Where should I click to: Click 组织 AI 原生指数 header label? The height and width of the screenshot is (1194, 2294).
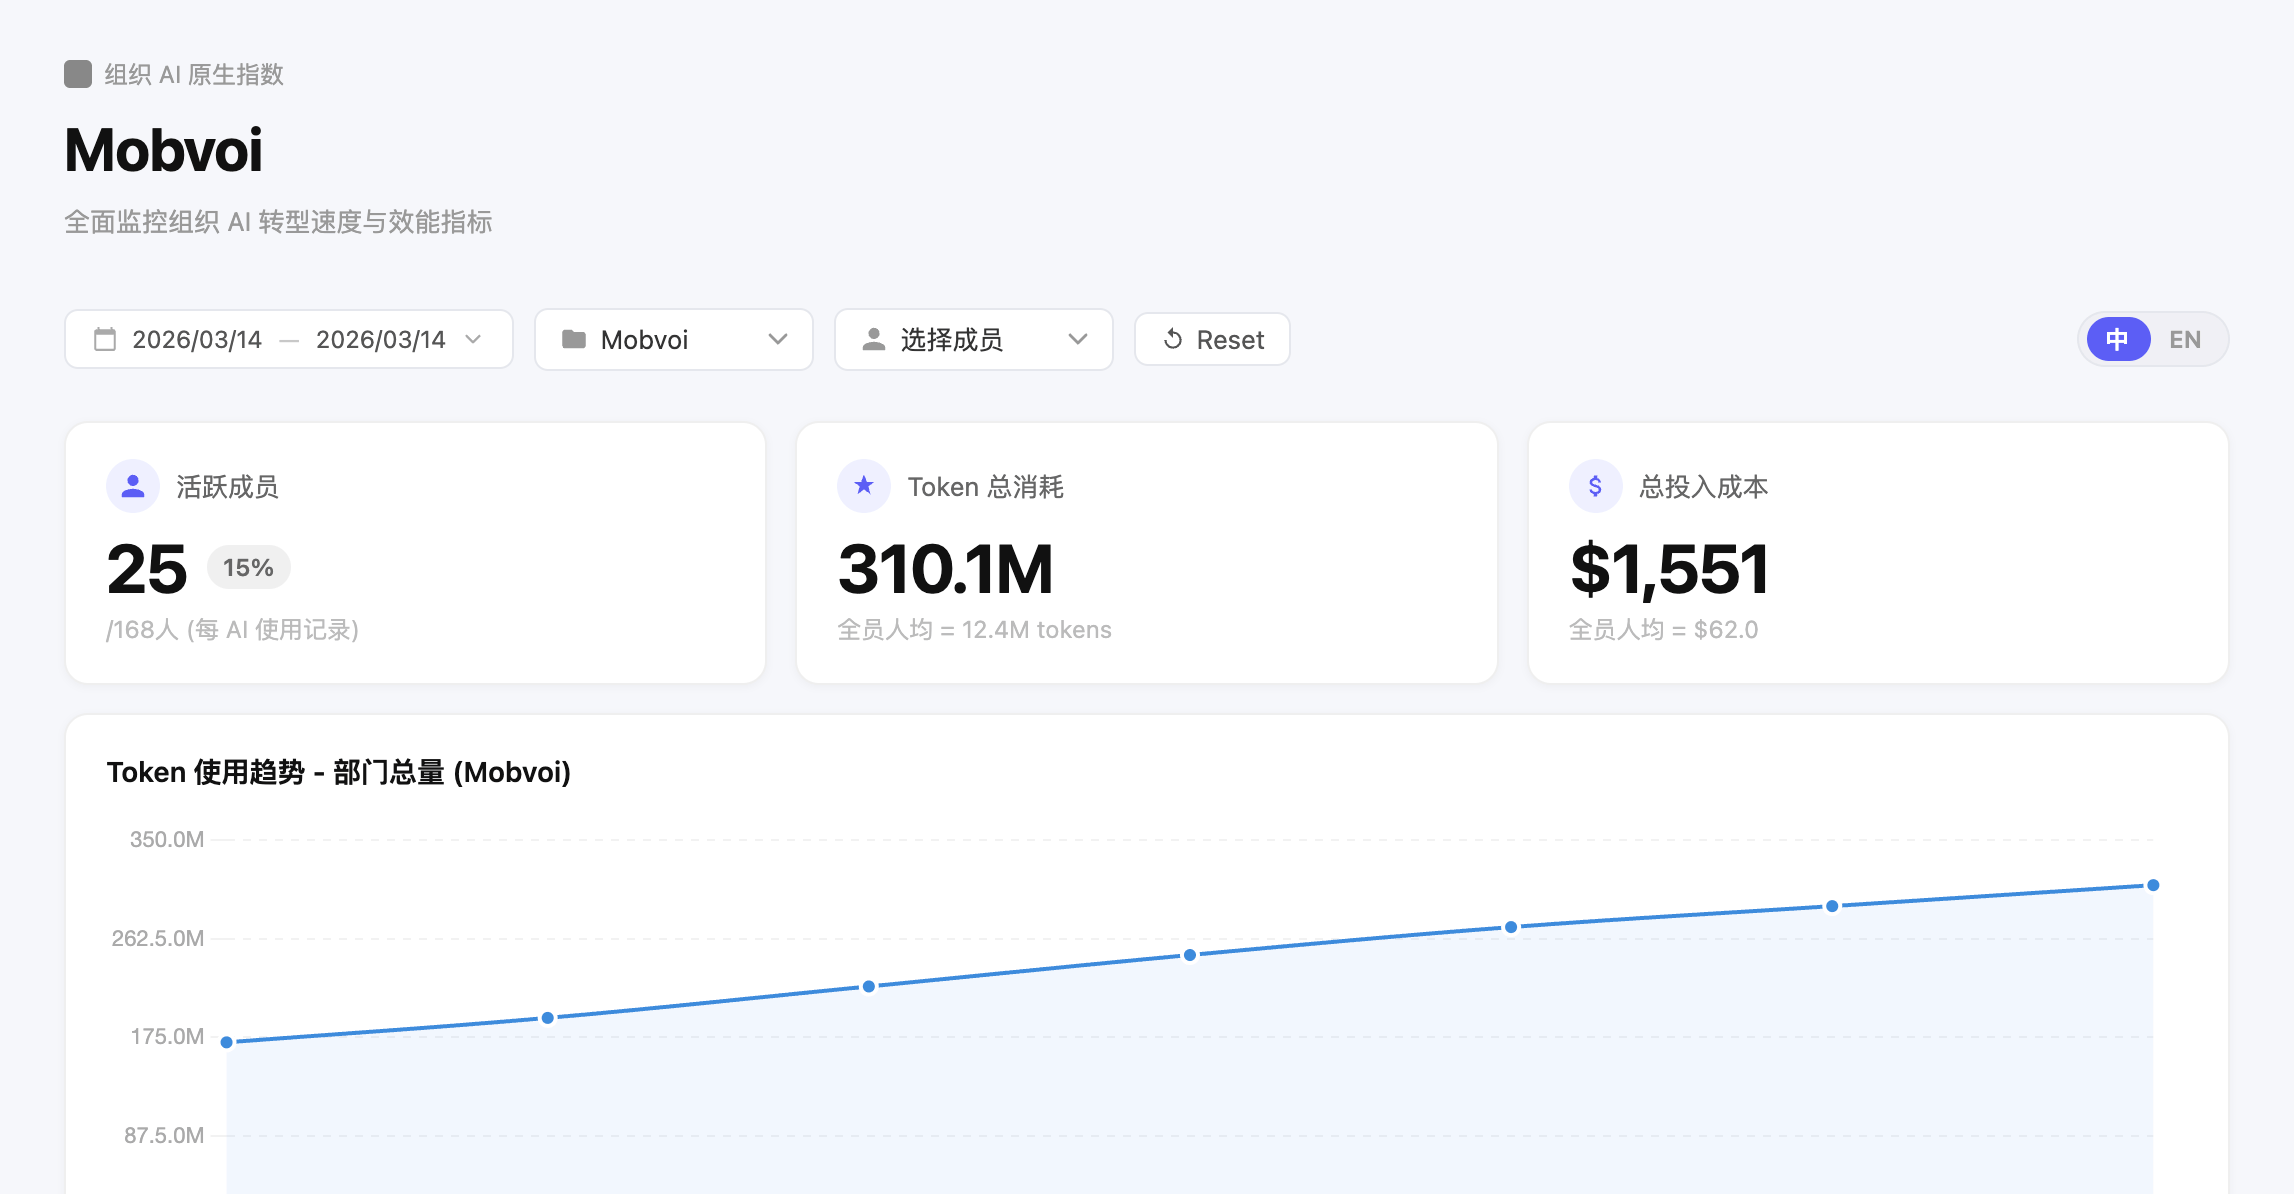click(x=194, y=75)
